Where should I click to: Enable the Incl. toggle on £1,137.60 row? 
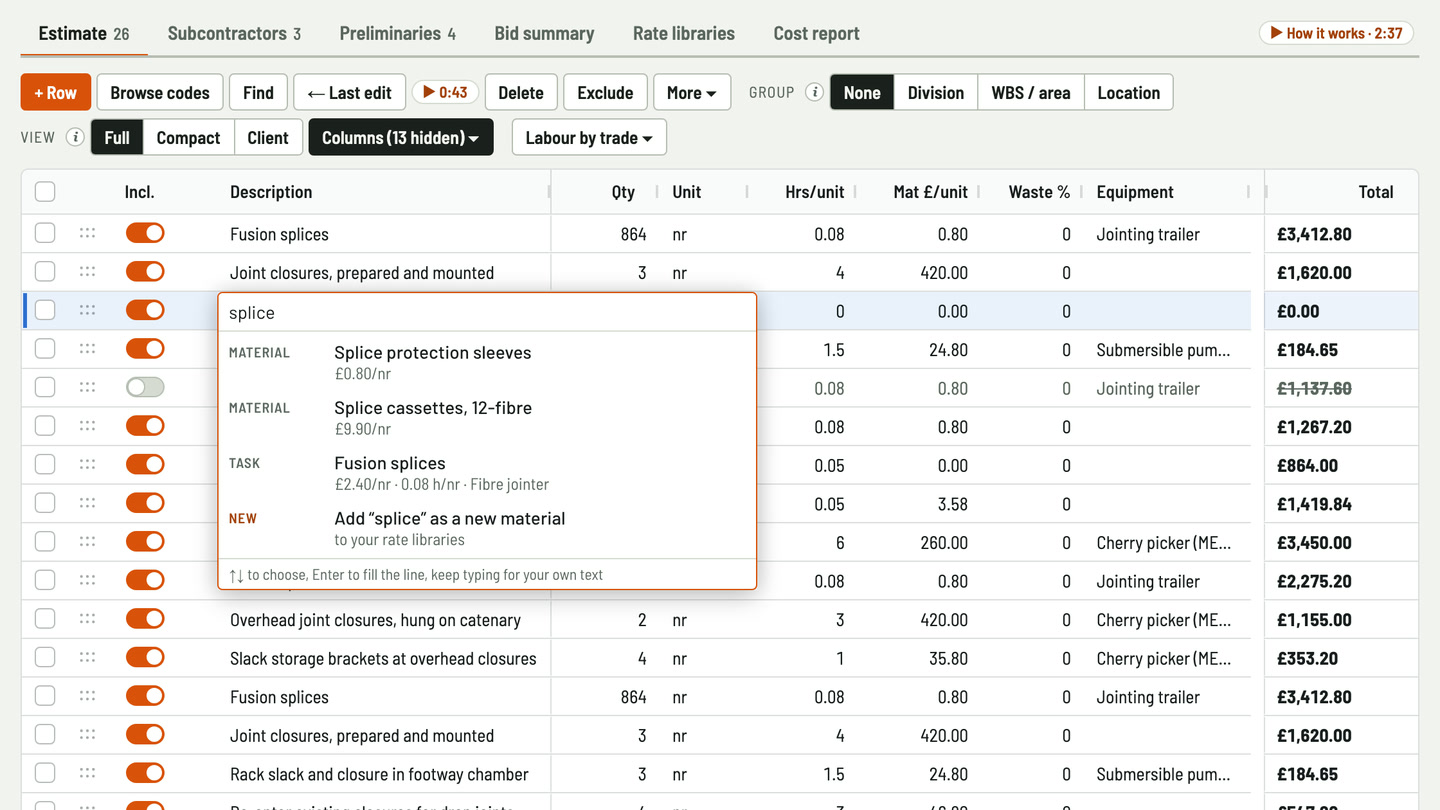(145, 388)
